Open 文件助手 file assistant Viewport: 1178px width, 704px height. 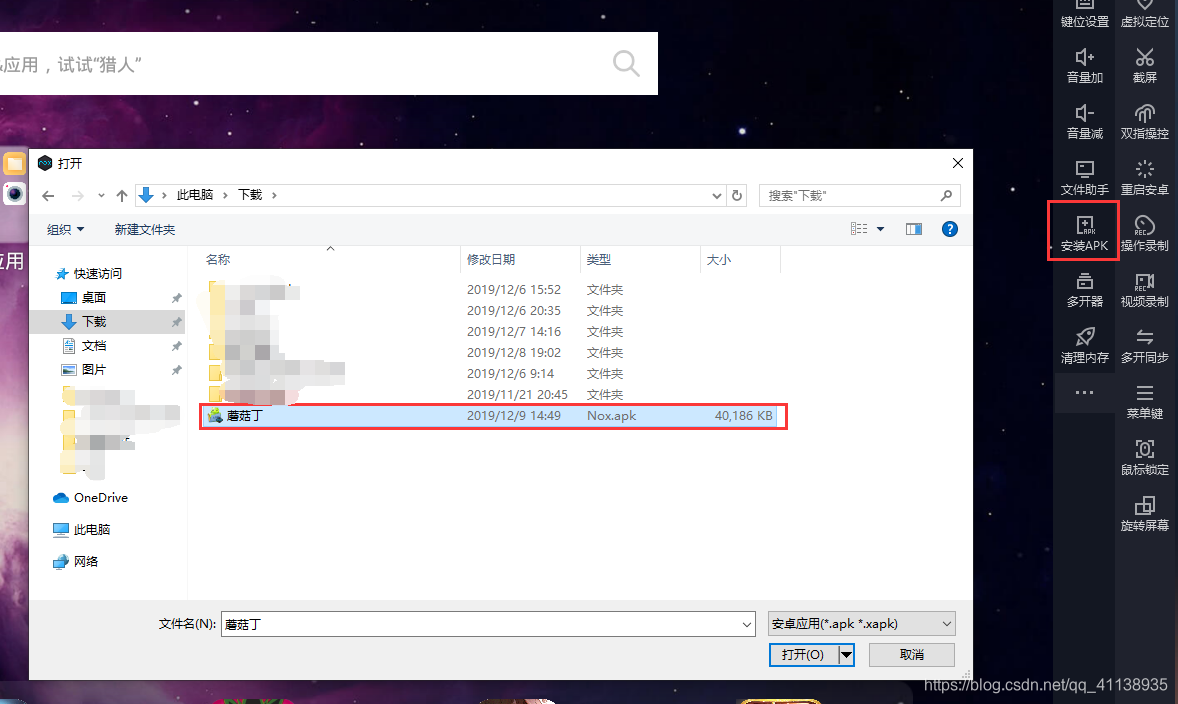(1084, 178)
